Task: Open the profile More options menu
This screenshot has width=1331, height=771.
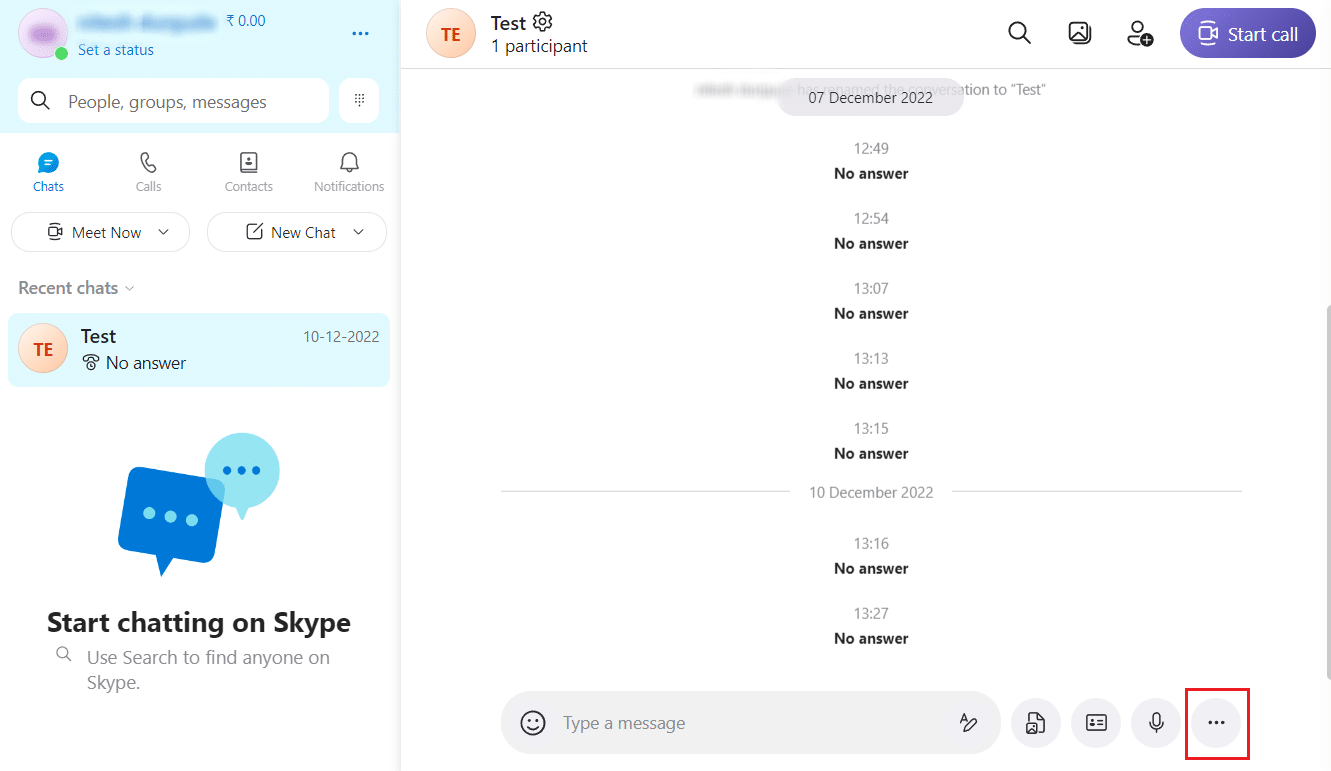Action: 361,34
